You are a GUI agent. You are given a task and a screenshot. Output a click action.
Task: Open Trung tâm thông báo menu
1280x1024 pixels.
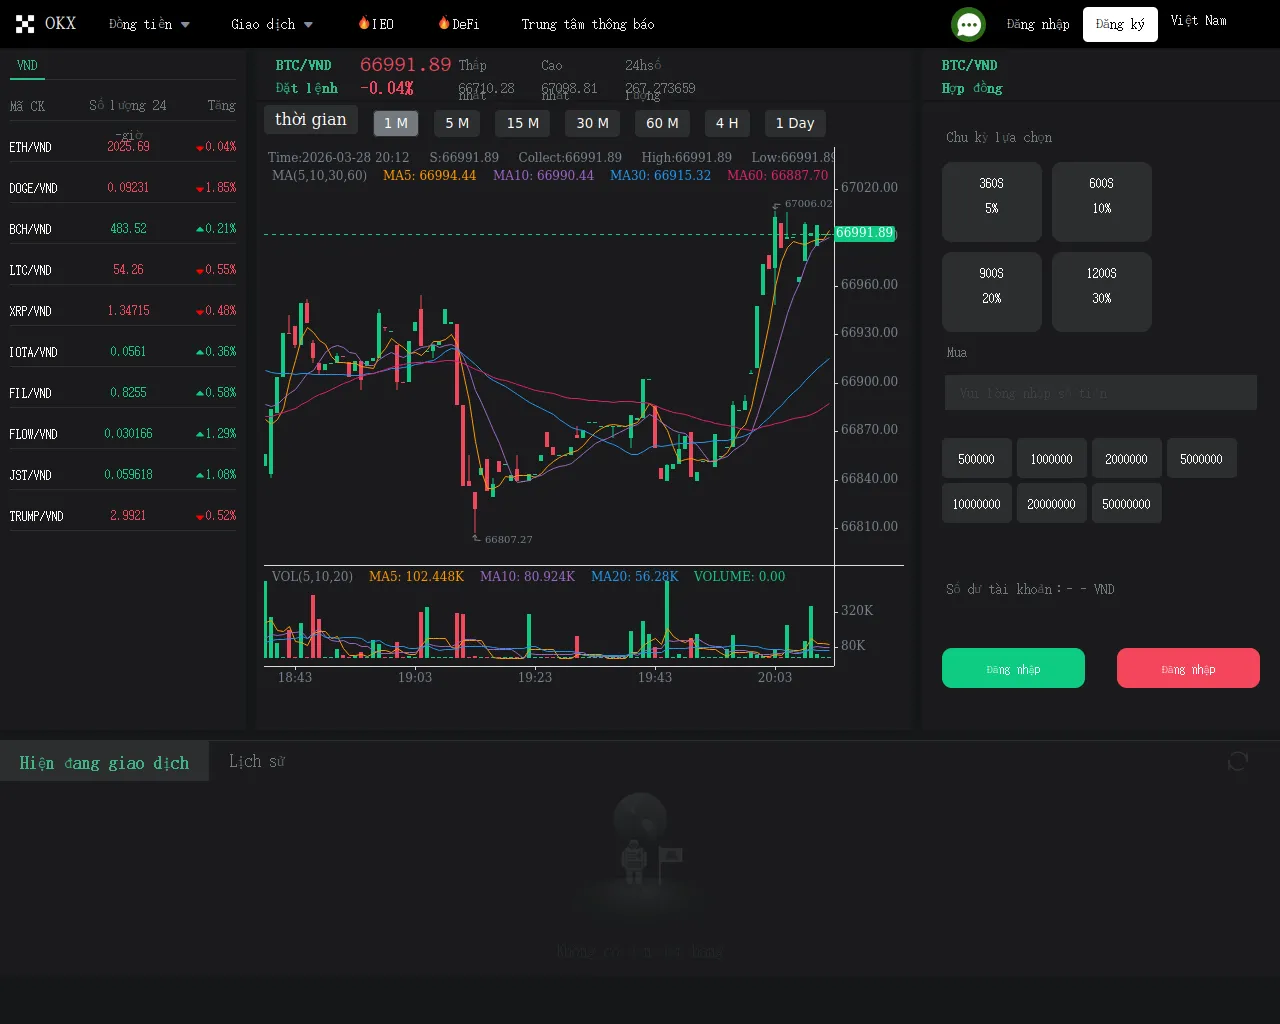pos(587,24)
